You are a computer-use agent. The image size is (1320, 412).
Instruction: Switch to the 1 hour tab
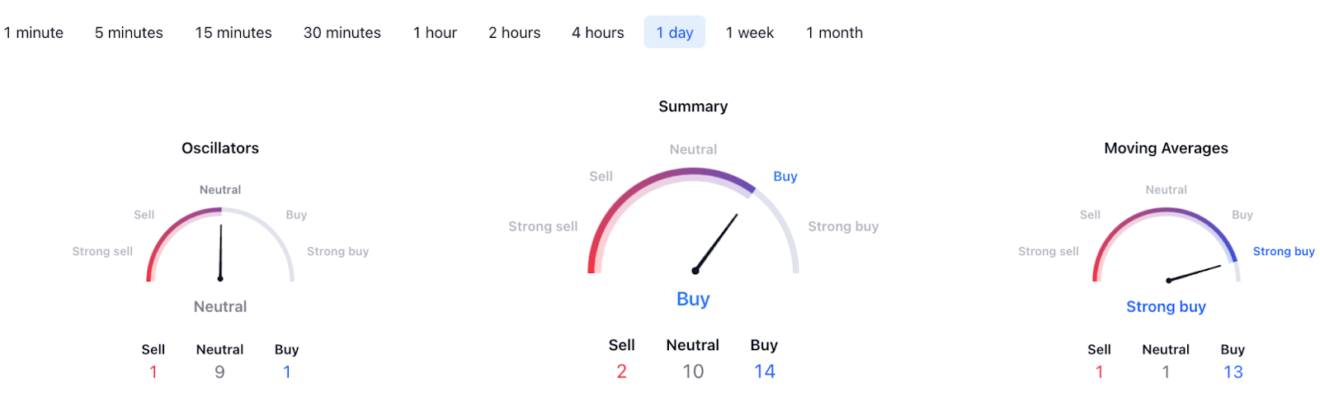435,32
